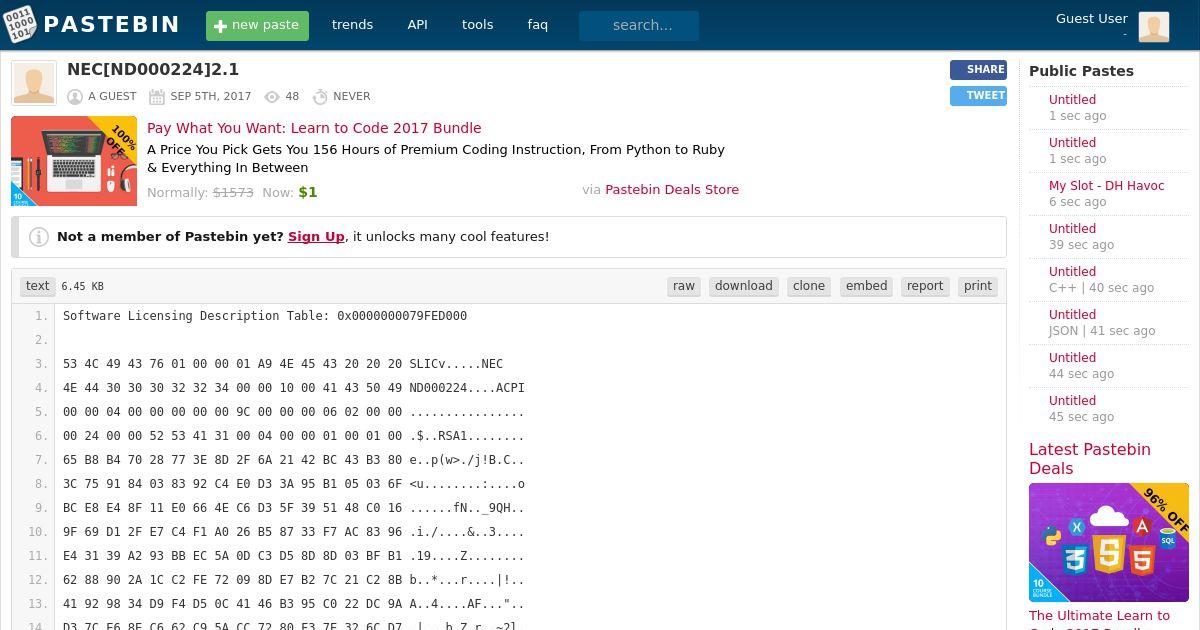
Task: Focus the search input field
Action: [x=639, y=25]
